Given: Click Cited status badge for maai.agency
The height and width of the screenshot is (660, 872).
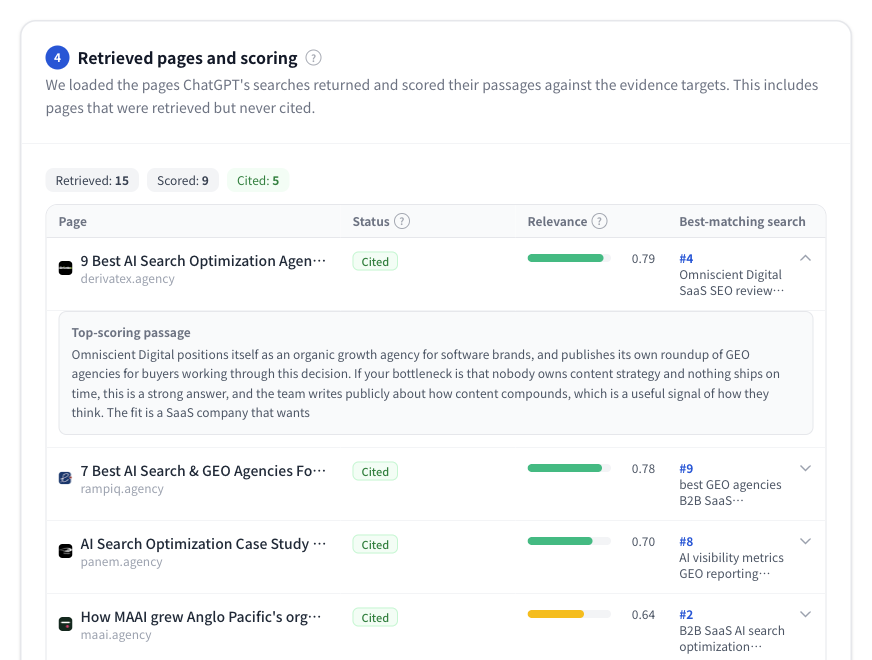Looking at the screenshot, I should point(375,617).
